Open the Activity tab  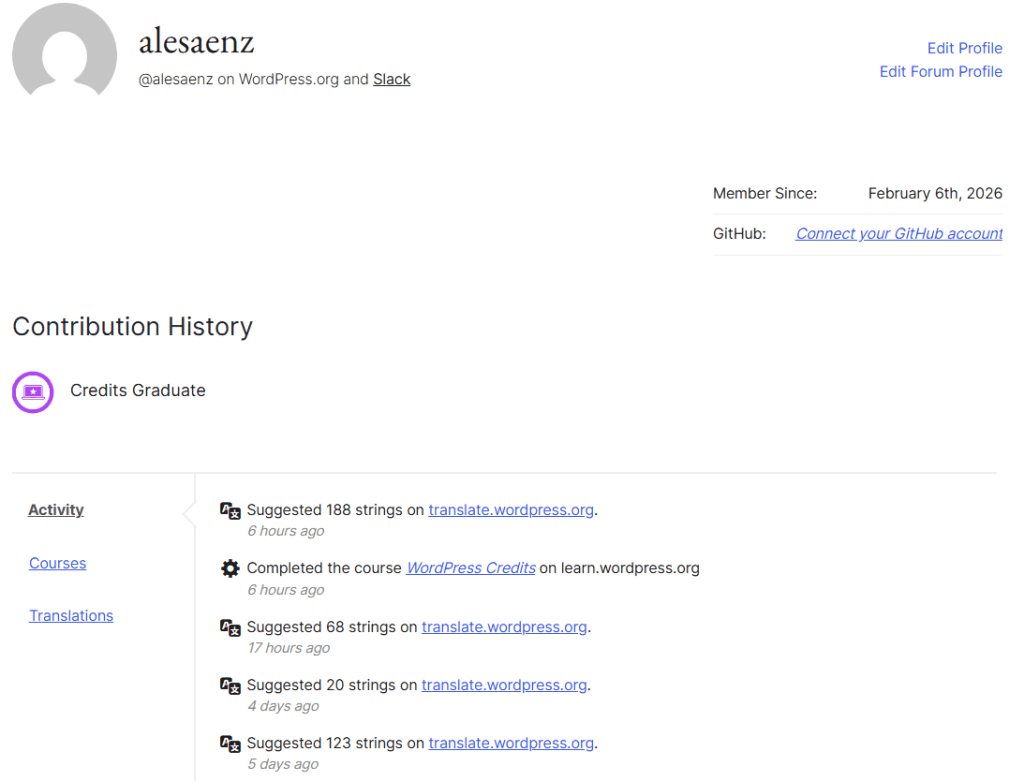[x=56, y=510]
